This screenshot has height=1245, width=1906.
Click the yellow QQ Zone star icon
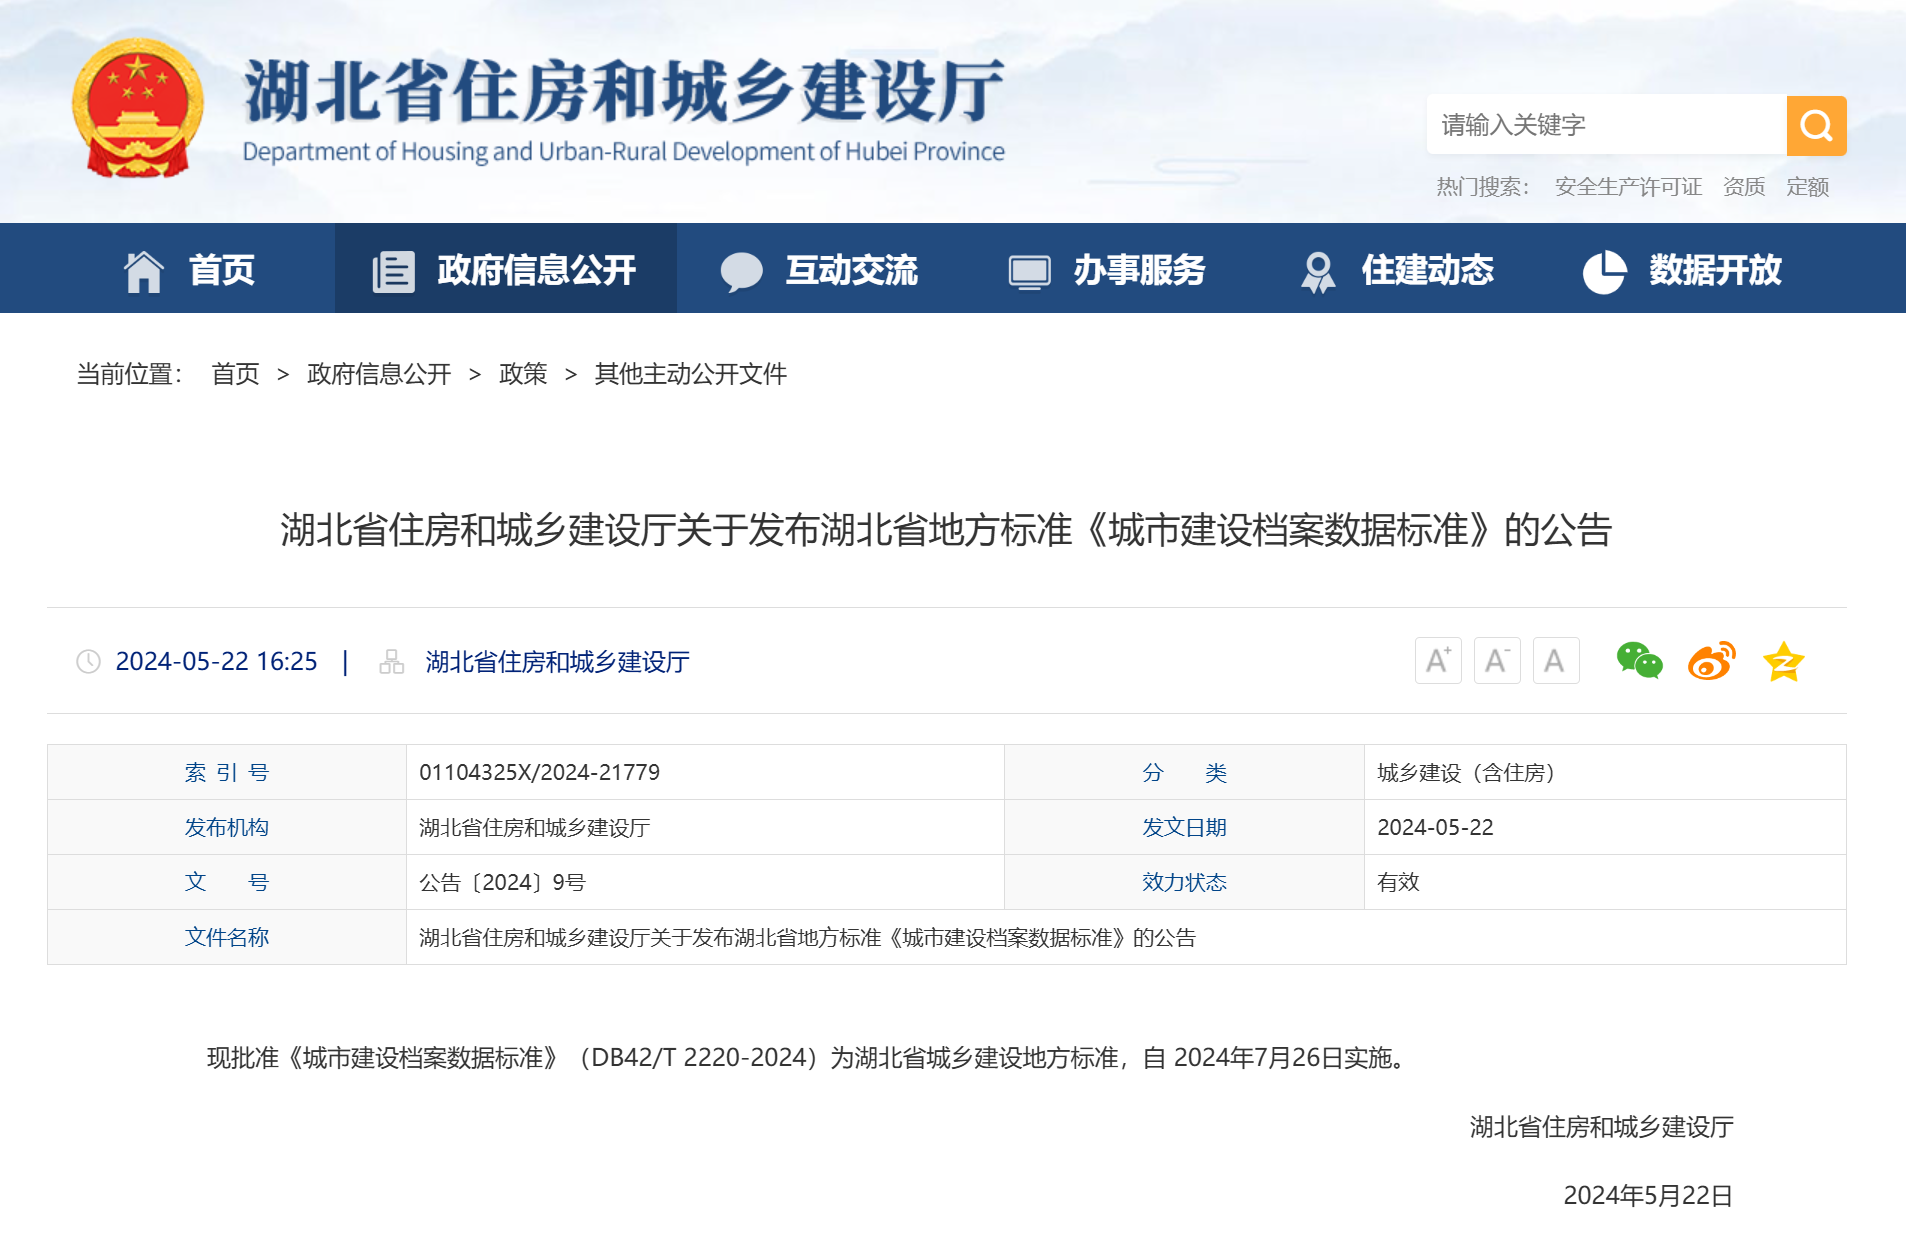coord(1783,662)
